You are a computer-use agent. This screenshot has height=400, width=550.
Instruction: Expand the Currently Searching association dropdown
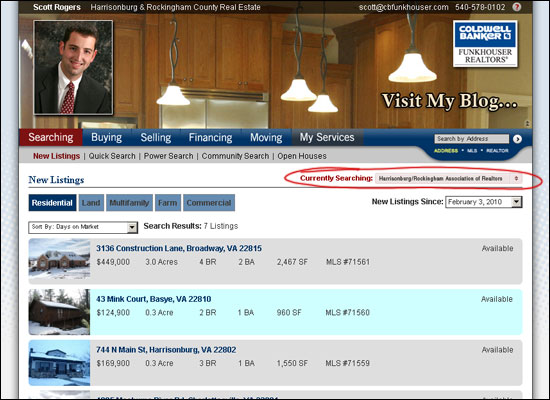pyautogui.click(x=449, y=179)
